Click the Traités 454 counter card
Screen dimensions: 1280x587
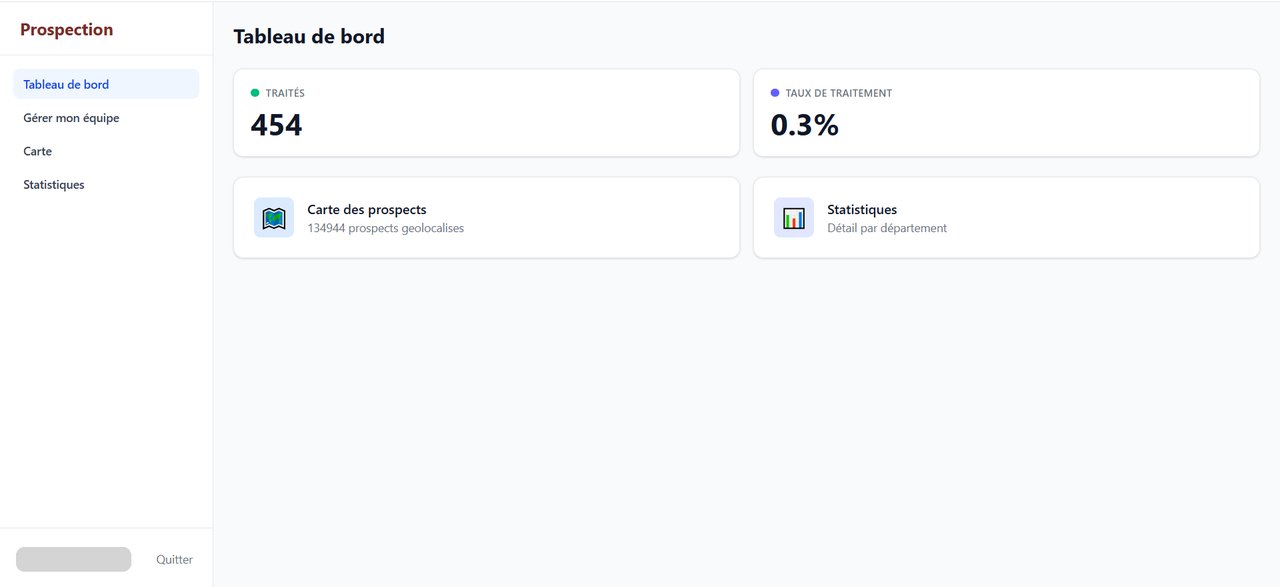click(x=486, y=113)
